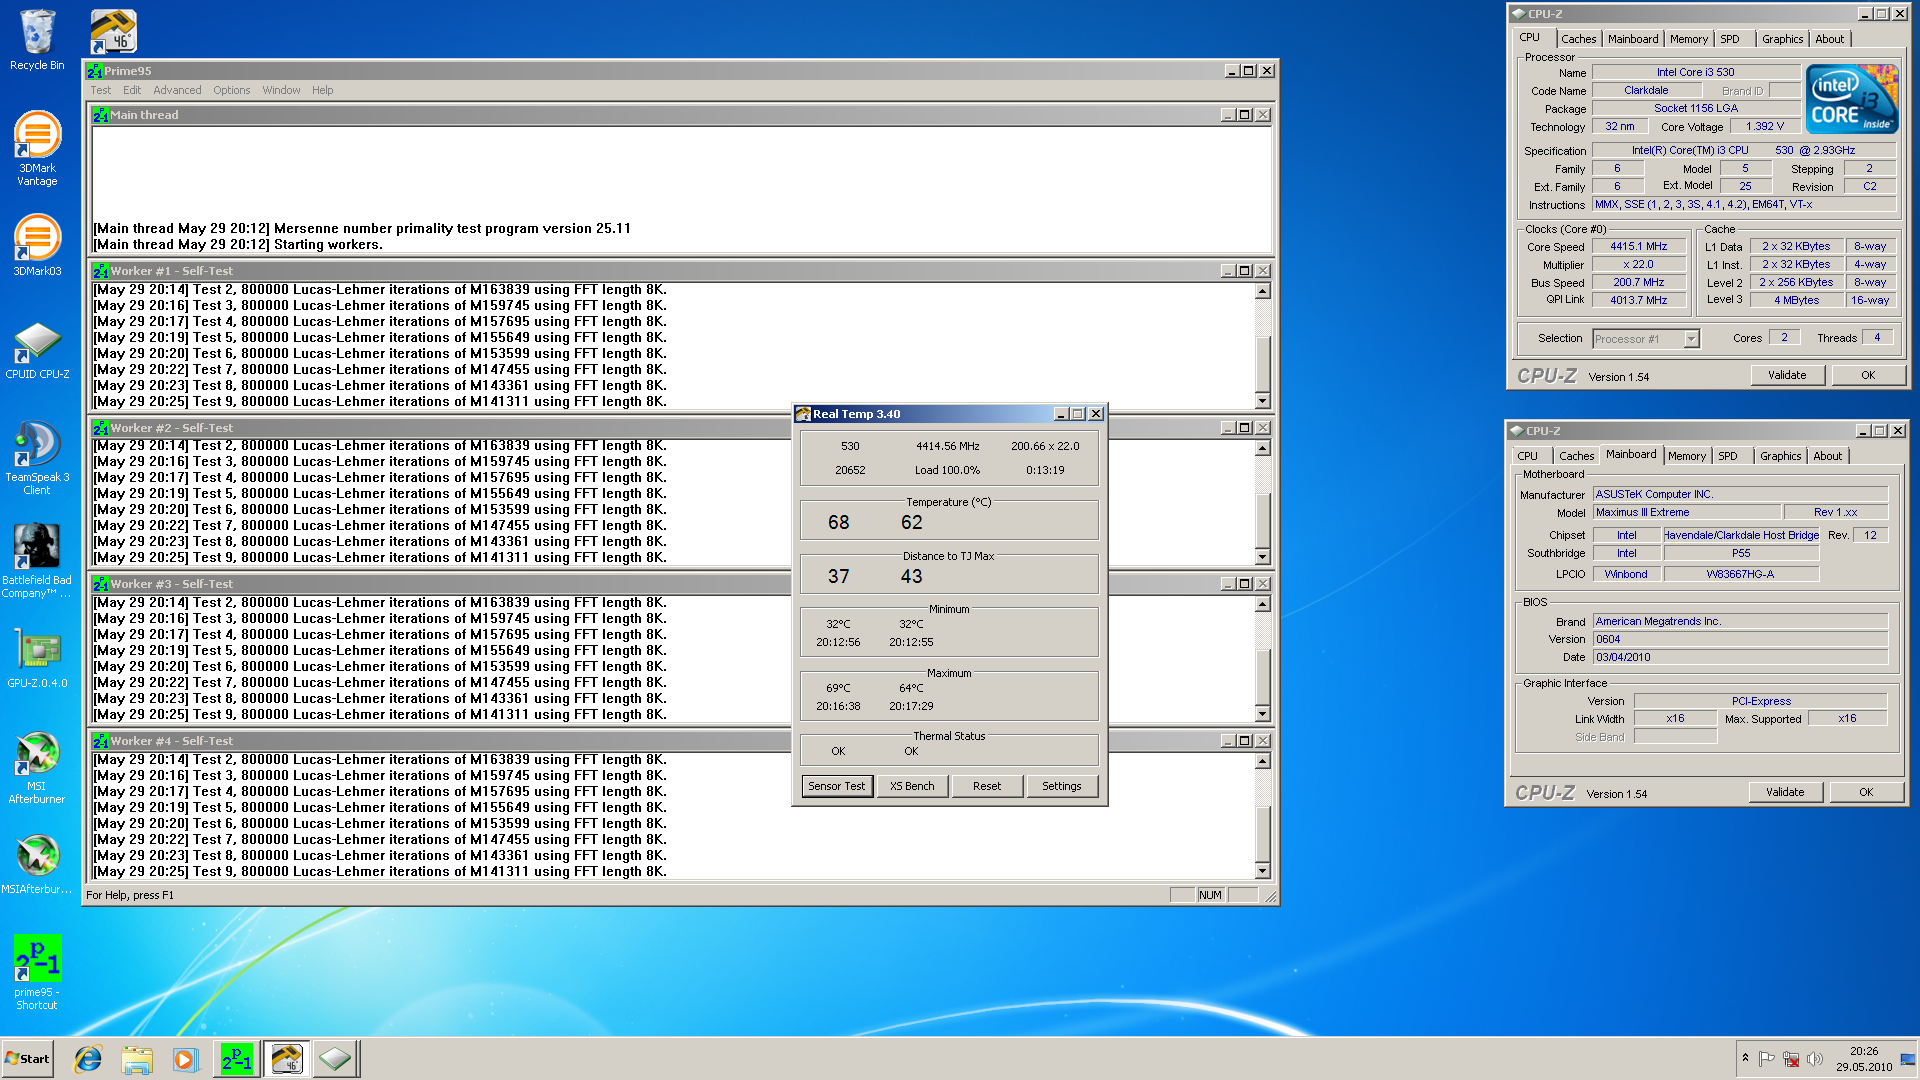
Task: Click XS Bench button in Real Temp
Action: point(912,786)
